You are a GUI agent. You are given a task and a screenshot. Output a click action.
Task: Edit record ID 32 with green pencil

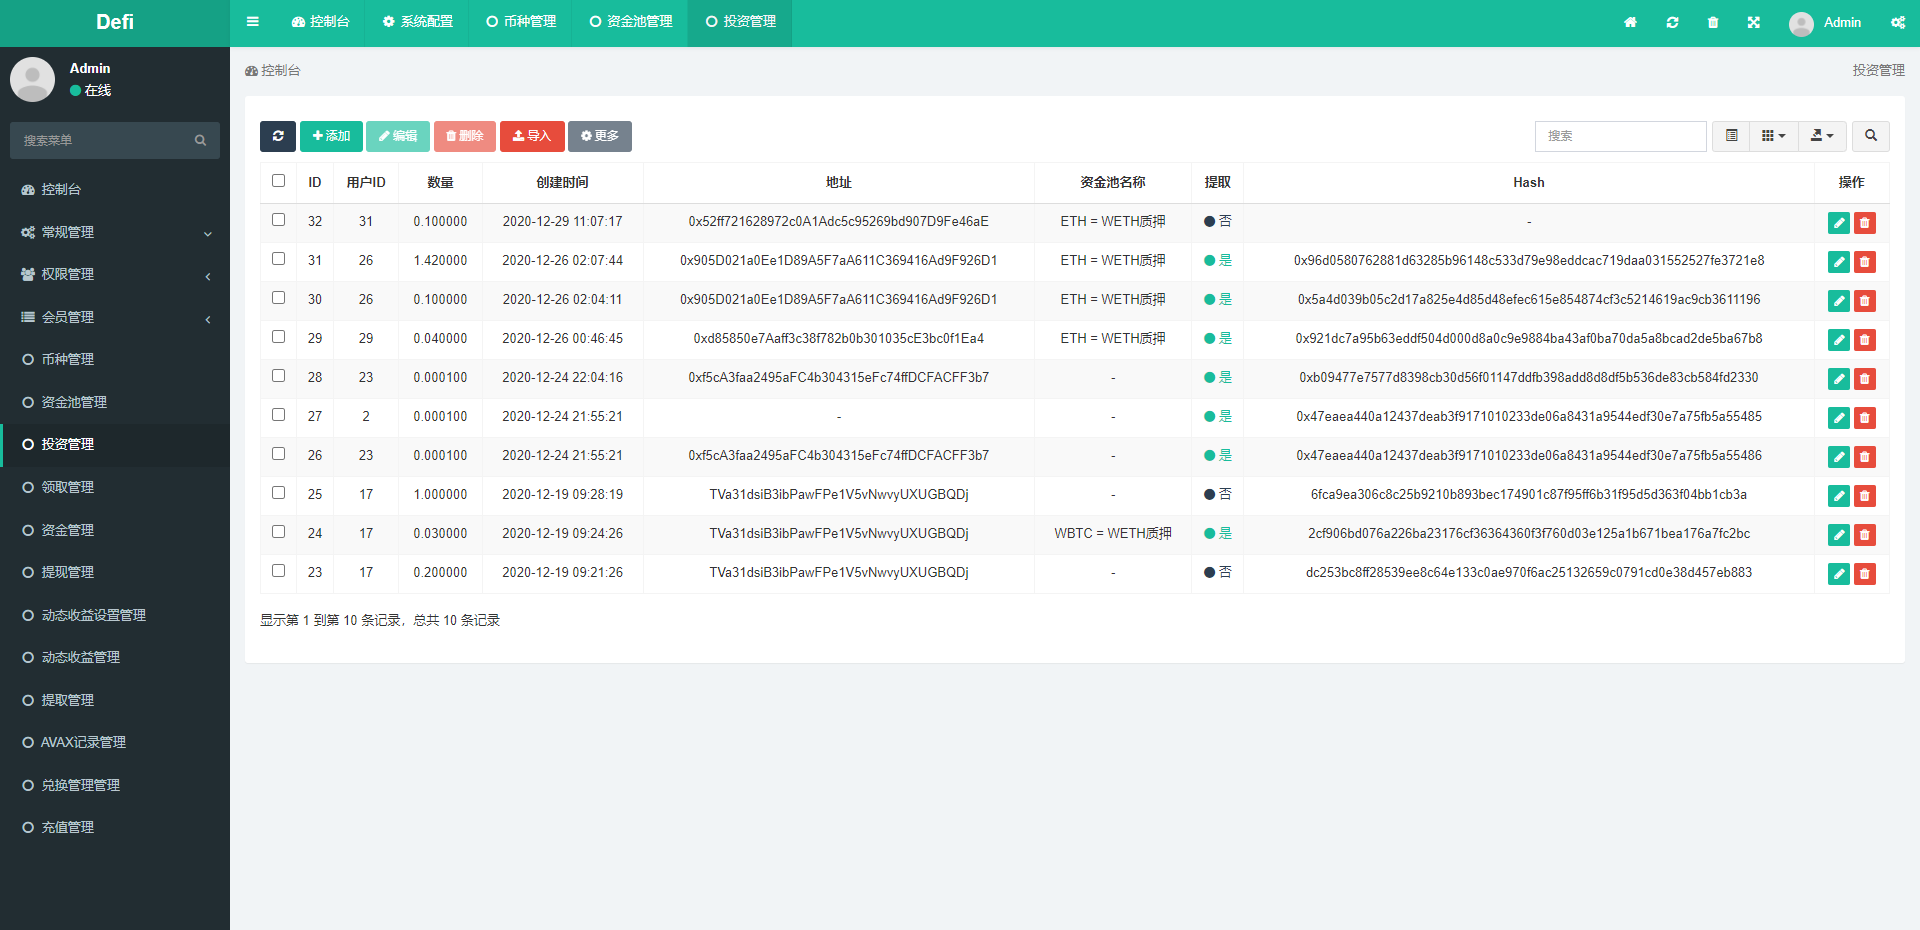tap(1838, 223)
